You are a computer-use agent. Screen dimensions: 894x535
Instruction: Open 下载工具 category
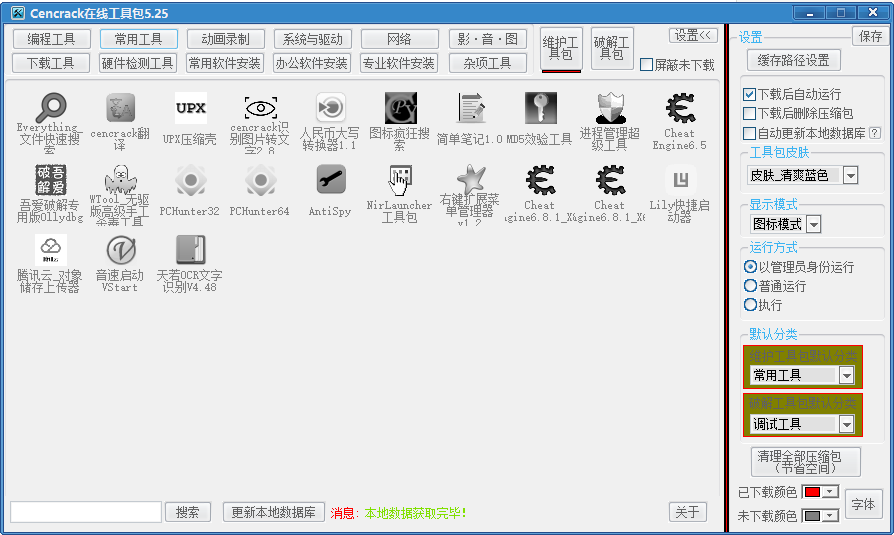51,63
